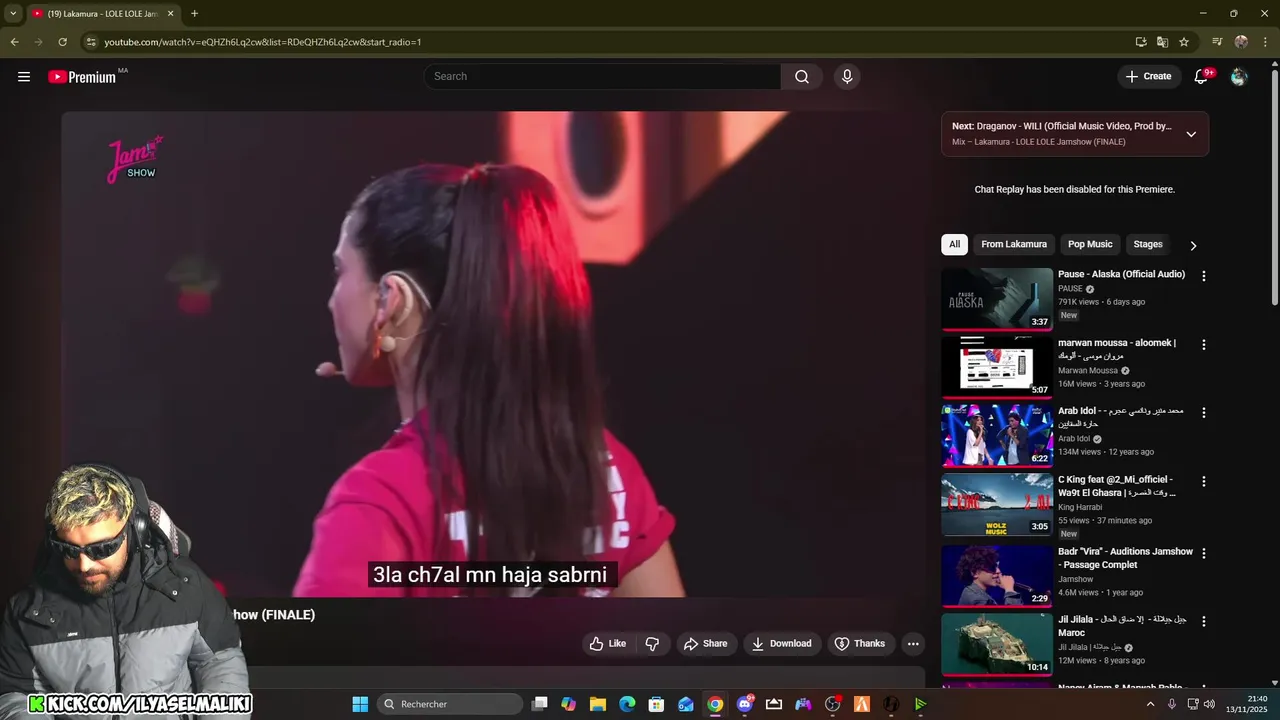This screenshot has width=1280, height=720.
Task: Select the Pop Music filter chip
Action: [1090, 244]
